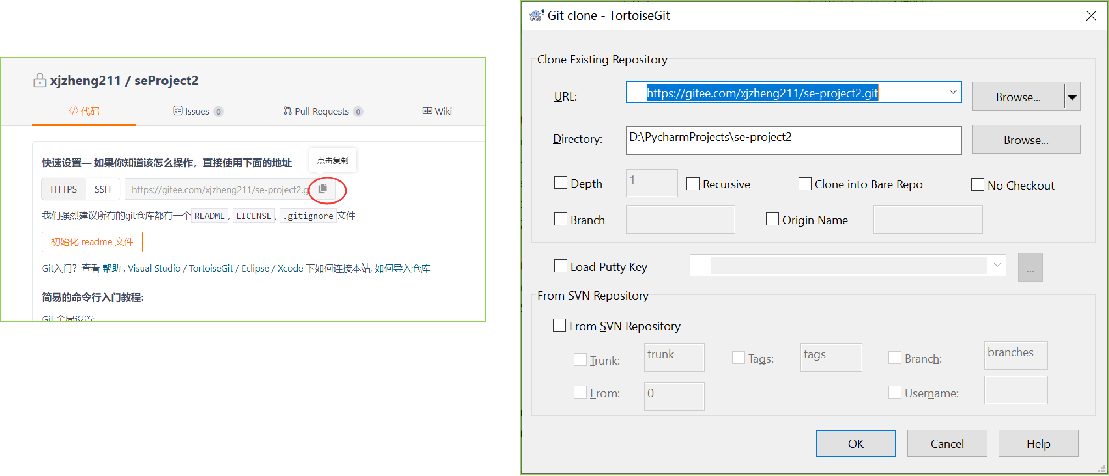Click the URL combo box in Git clone

(793, 93)
